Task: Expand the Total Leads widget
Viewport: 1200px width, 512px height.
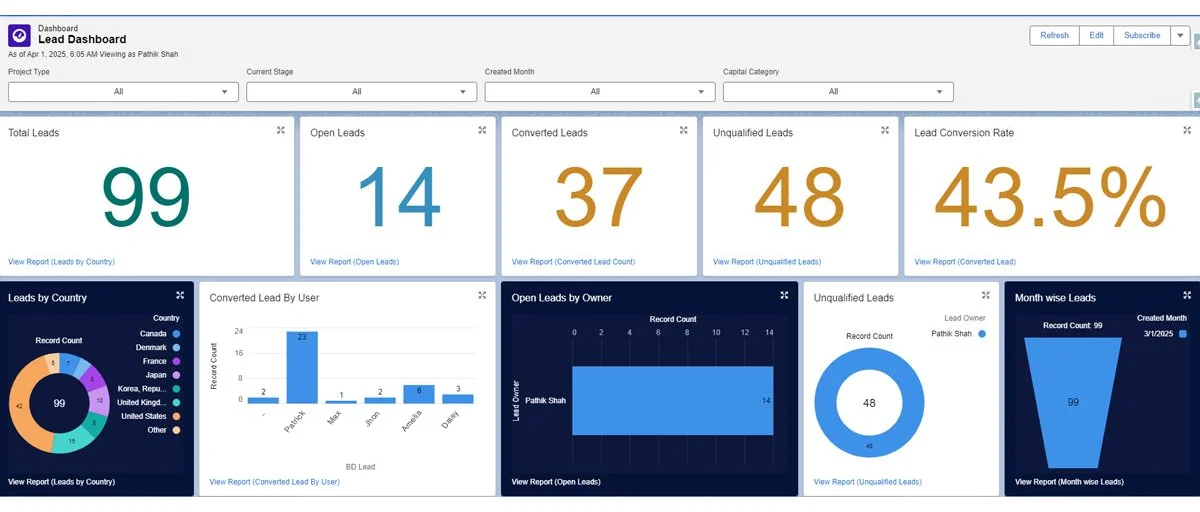Action: [281, 130]
